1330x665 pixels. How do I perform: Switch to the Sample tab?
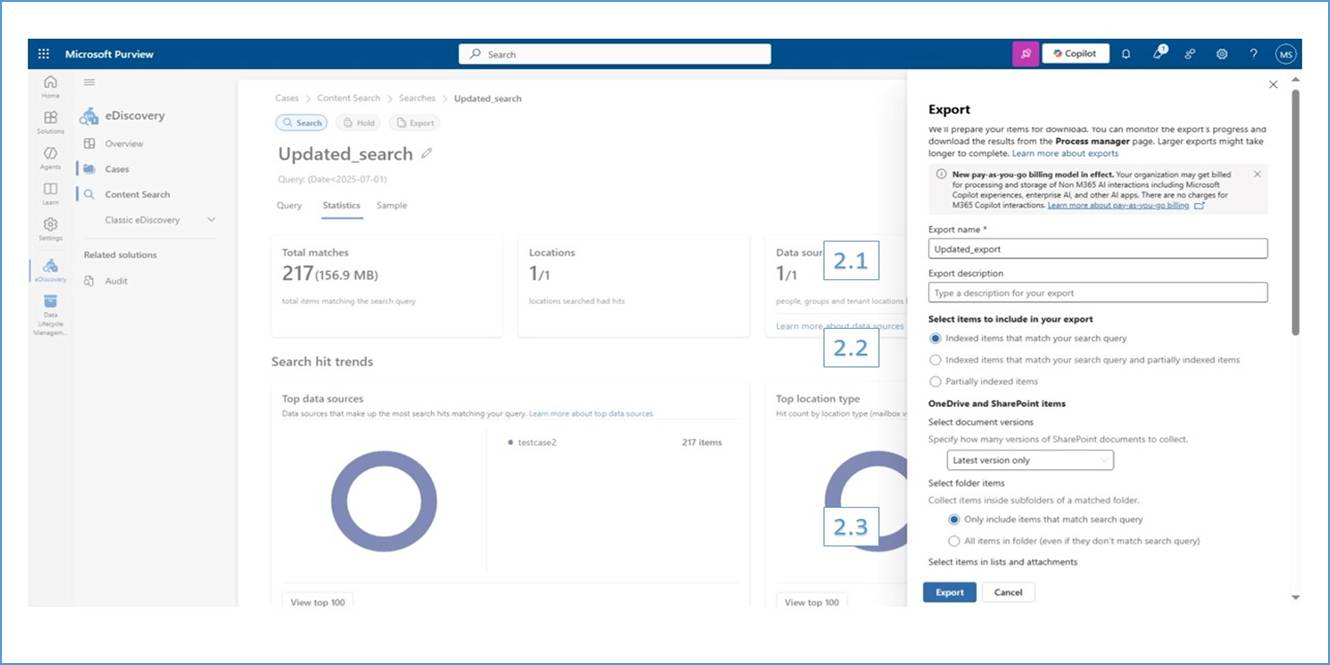[x=392, y=205]
